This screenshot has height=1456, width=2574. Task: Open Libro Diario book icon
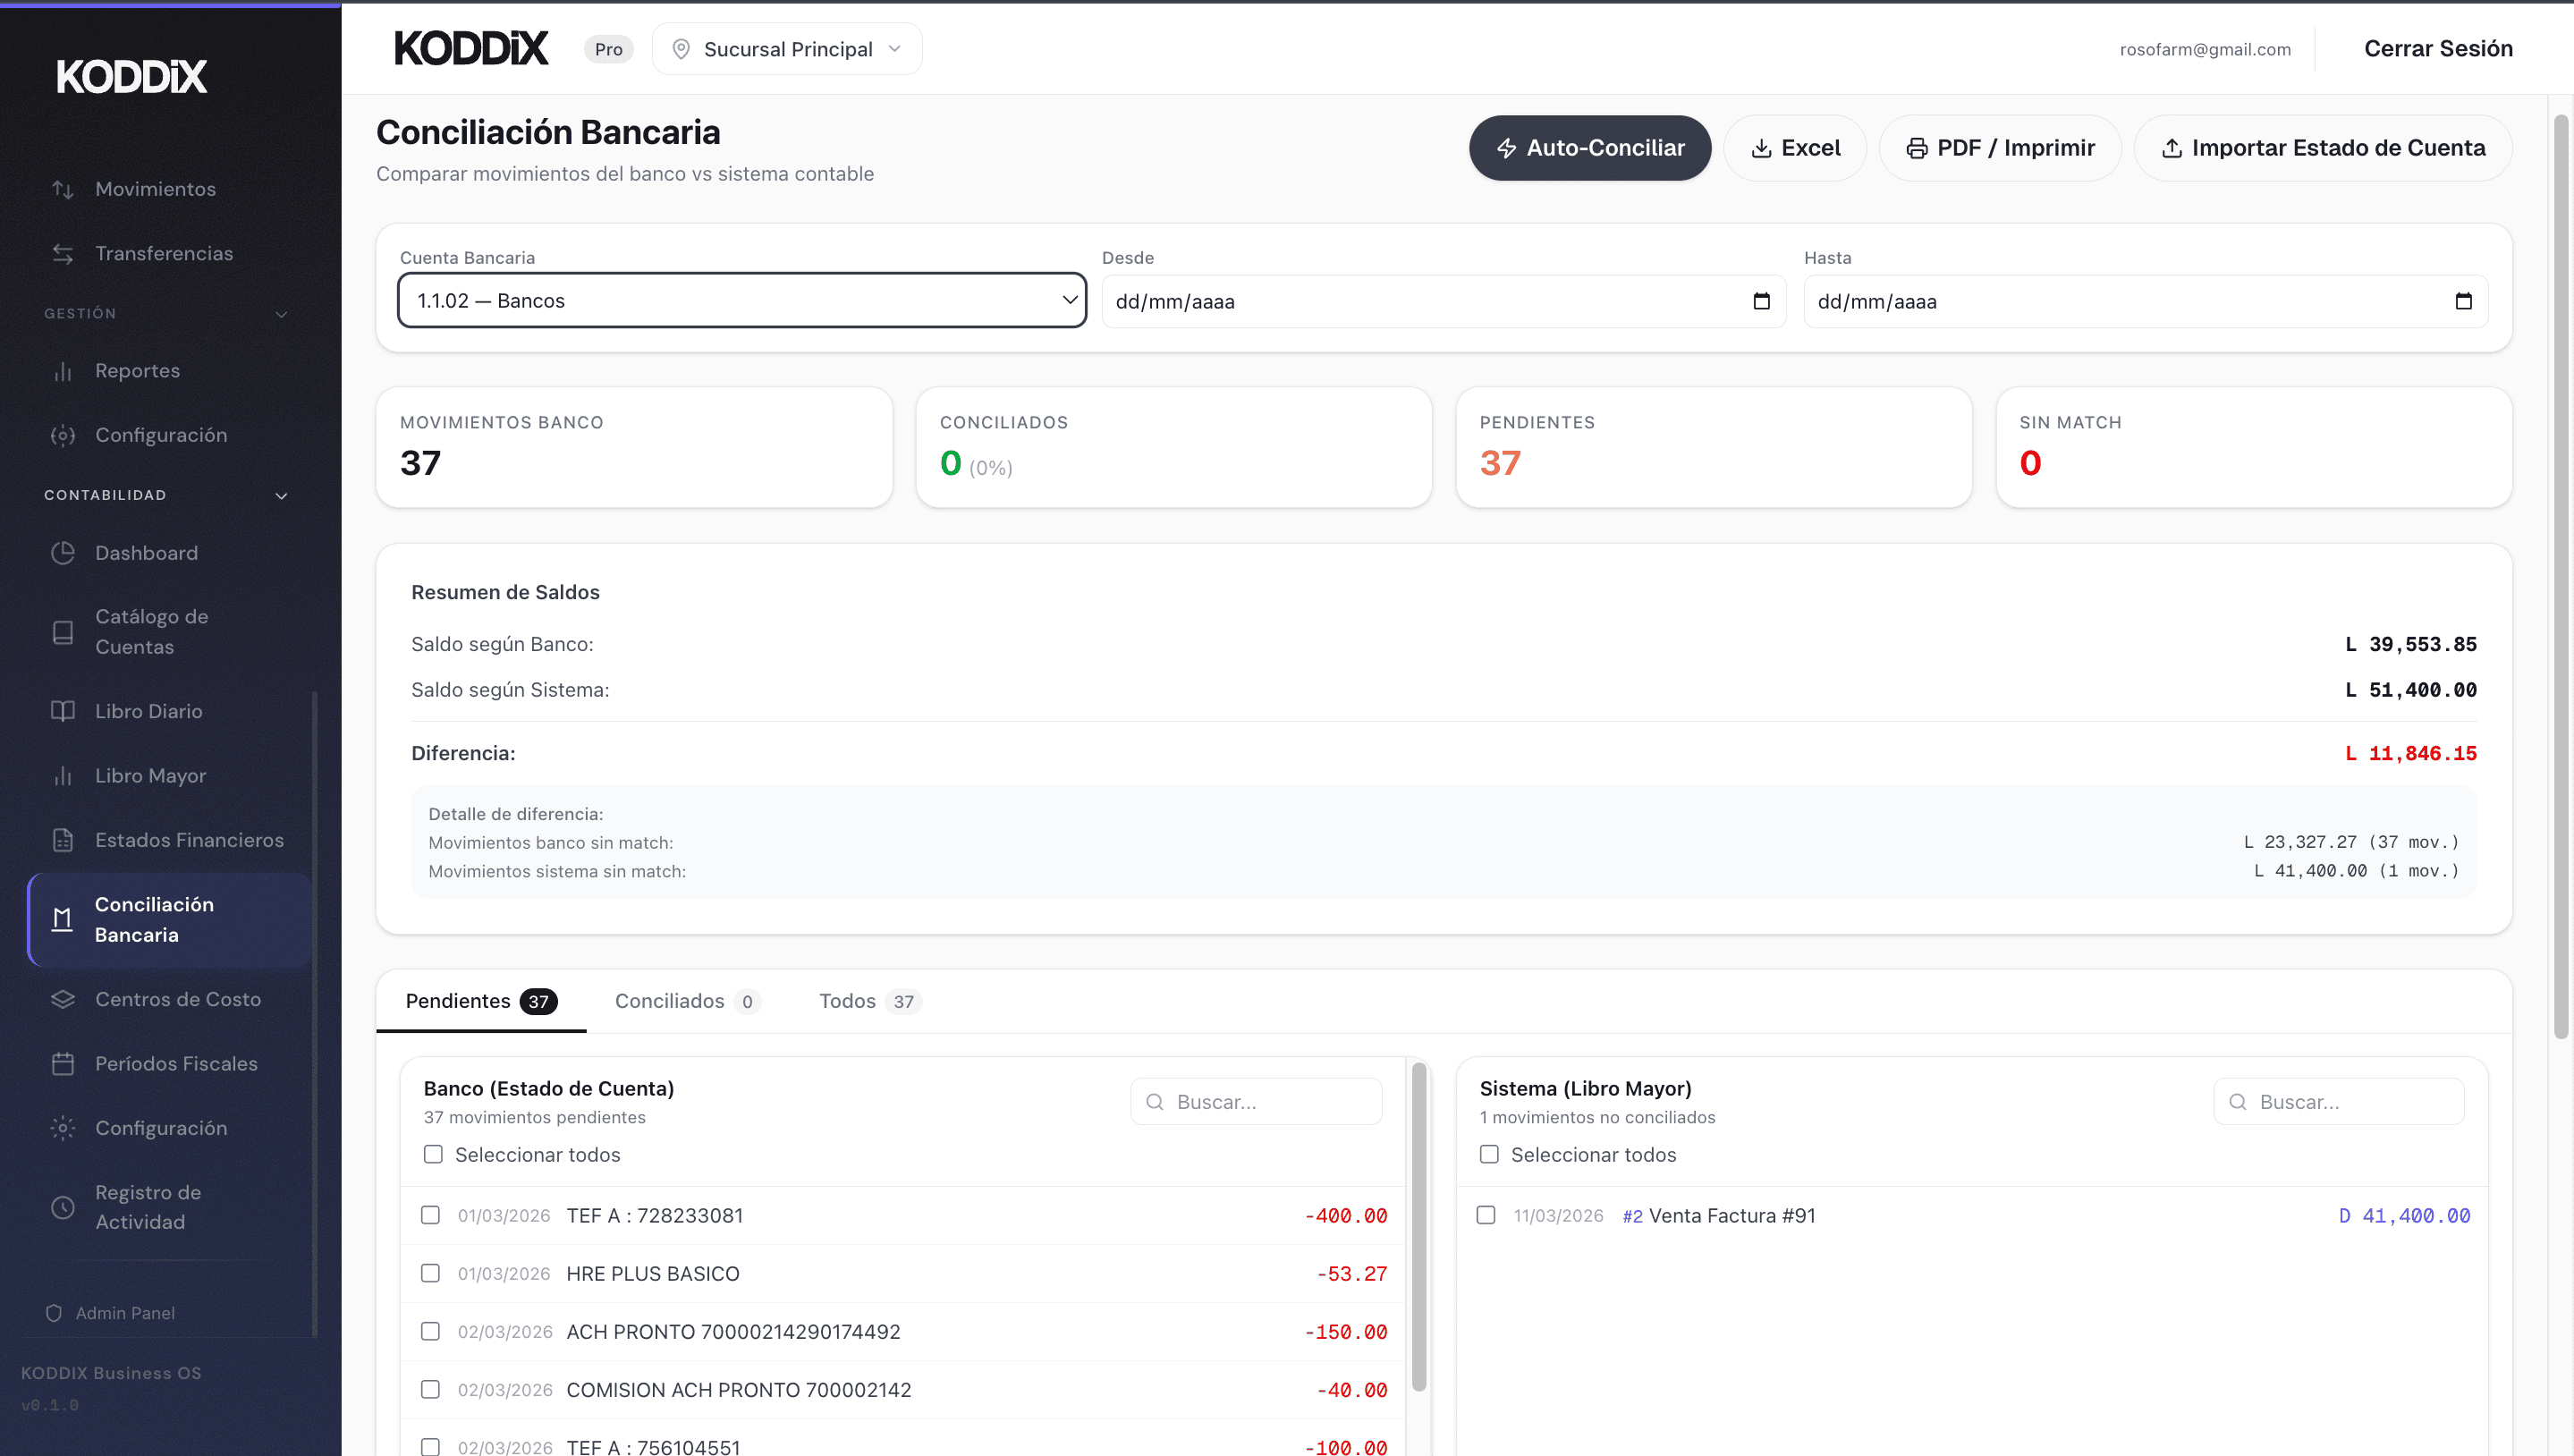[x=63, y=711]
